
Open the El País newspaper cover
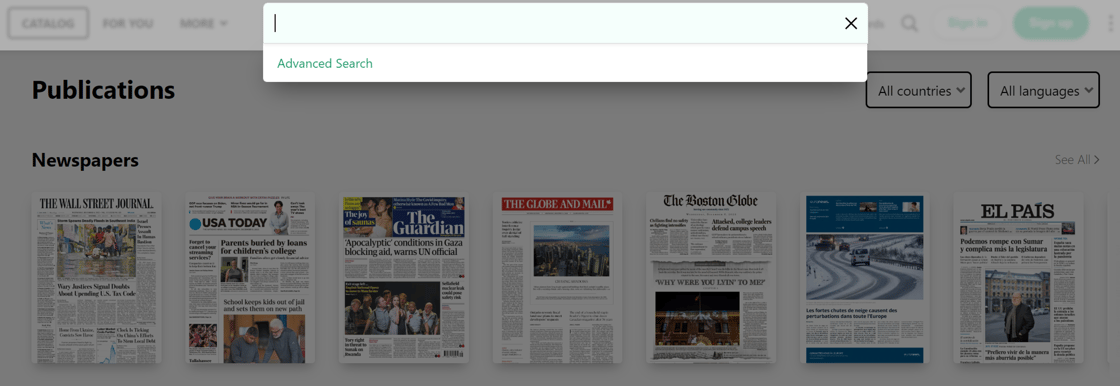[x=1018, y=277]
